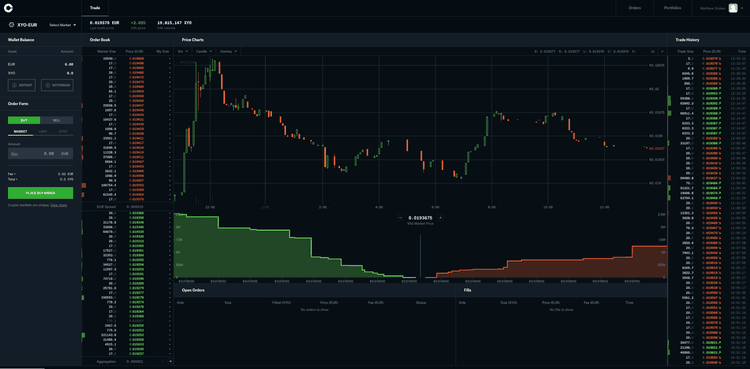Click the 24h volume 19,815,147 XYO
750x369 pixels.
tap(174, 22)
